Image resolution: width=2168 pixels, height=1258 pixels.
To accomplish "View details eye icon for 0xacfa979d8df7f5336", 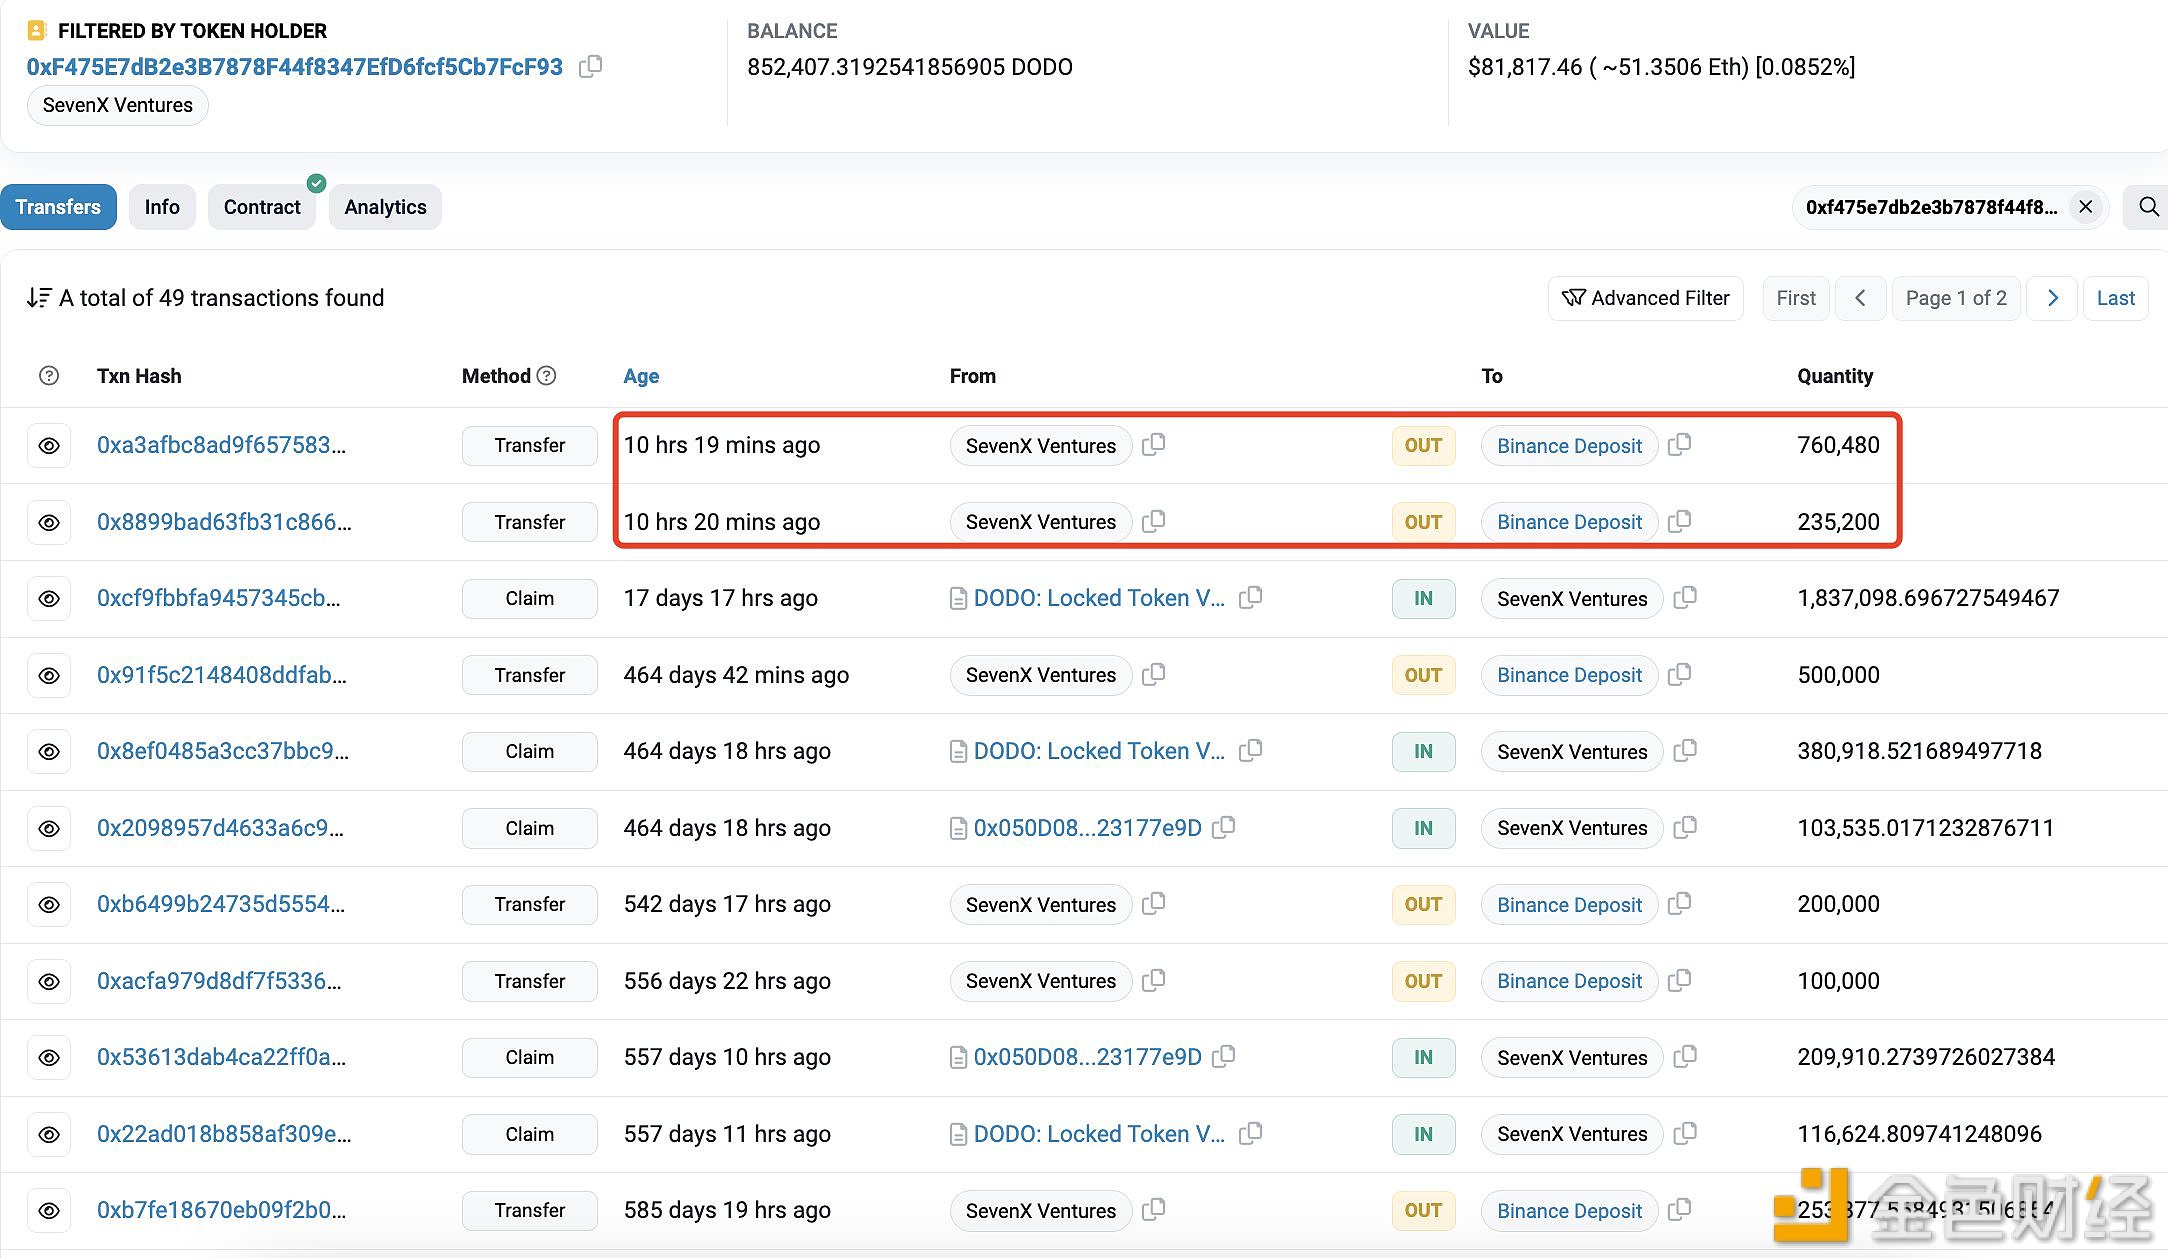I will coord(49,982).
